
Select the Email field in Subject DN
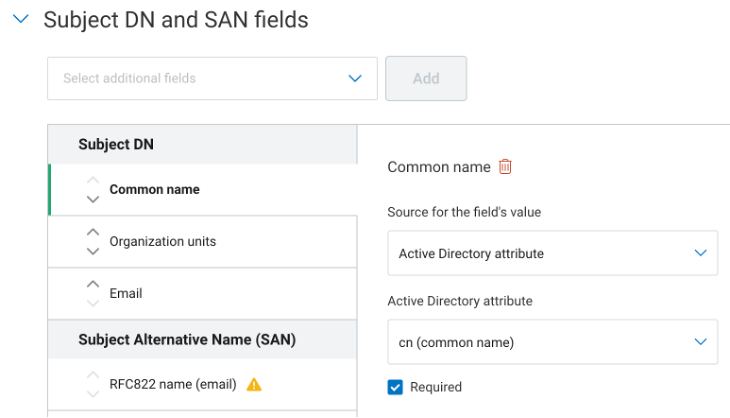pyautogui.click(x=126, y=294)
